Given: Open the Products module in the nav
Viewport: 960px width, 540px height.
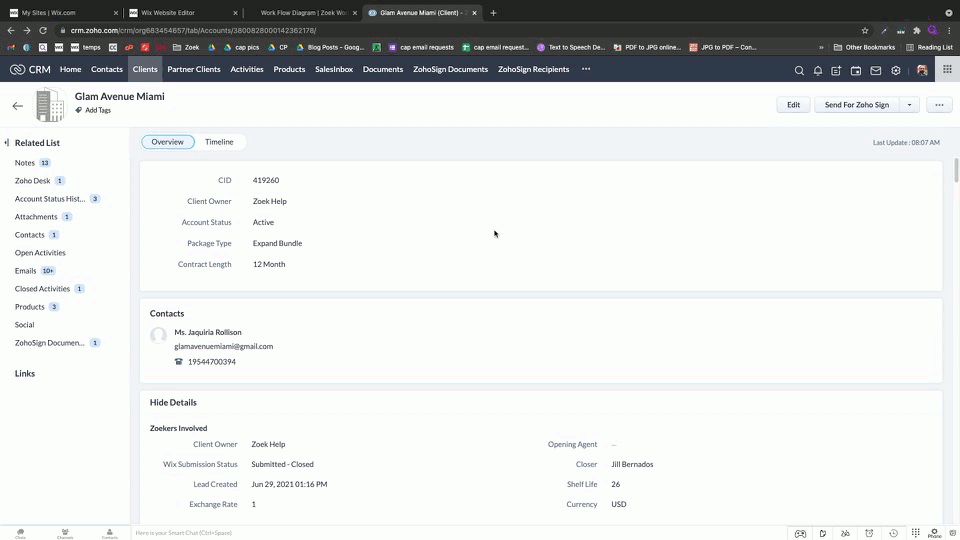Looking at the screenshot, I should (289, 69).
